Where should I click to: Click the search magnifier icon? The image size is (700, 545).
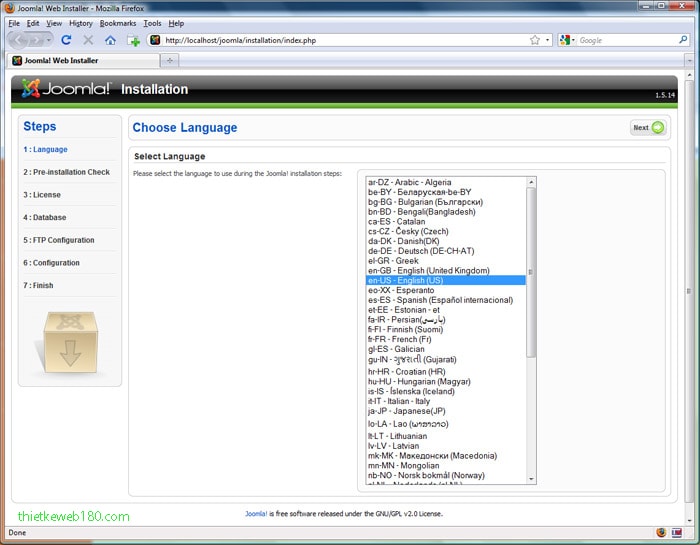pyautogui.click(x=681, y=40)
